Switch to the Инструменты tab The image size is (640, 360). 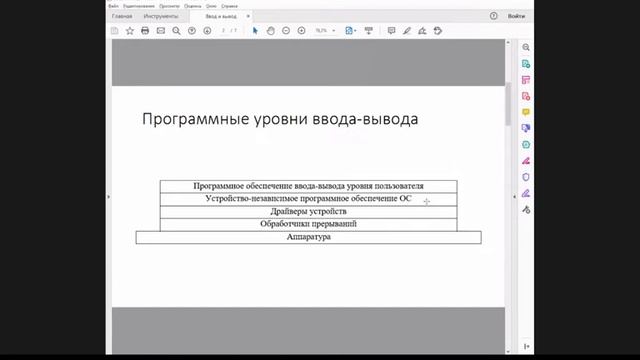pos(161,16)
